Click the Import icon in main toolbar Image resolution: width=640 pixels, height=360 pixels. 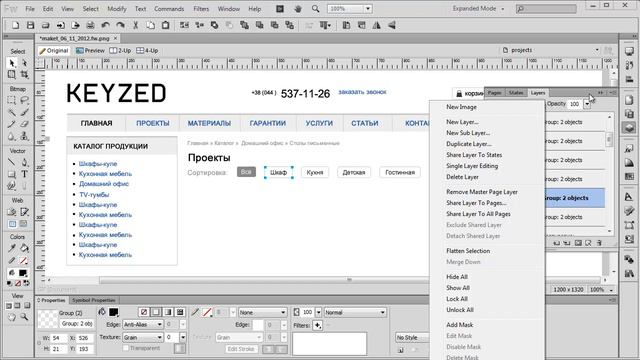(60, 25)
